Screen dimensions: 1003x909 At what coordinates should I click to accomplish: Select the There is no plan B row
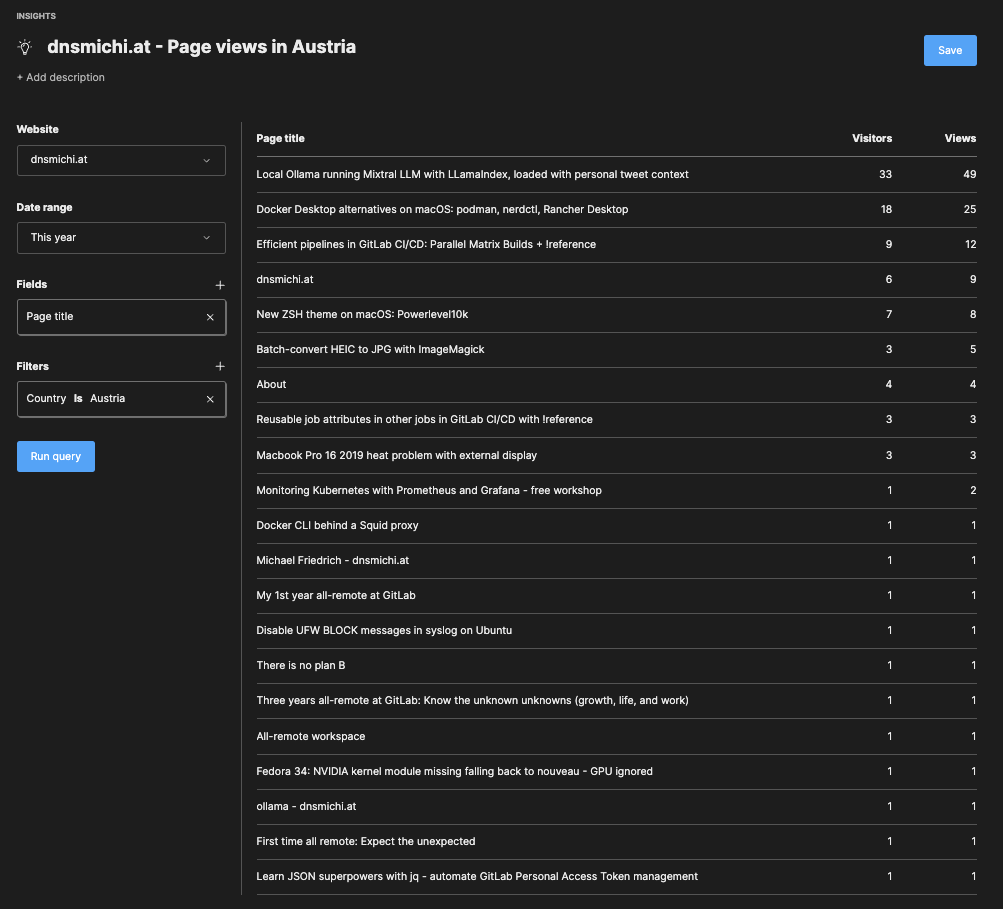[300, 666]
